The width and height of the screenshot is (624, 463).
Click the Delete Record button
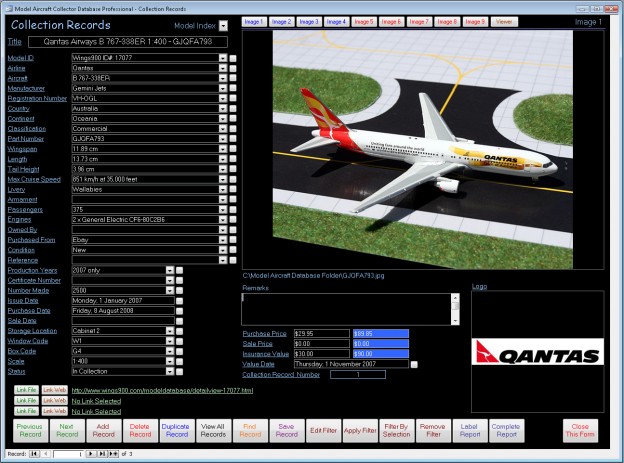pos(140,430)
